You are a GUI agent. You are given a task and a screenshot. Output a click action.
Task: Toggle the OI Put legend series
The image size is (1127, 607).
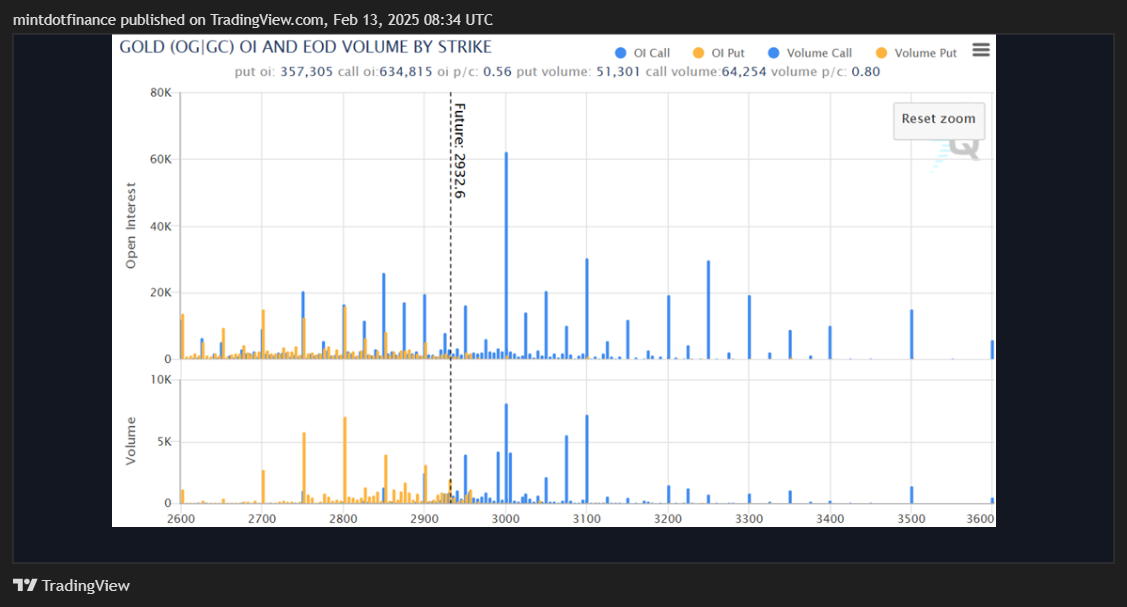pyautogui.click(x=718, y=53)
